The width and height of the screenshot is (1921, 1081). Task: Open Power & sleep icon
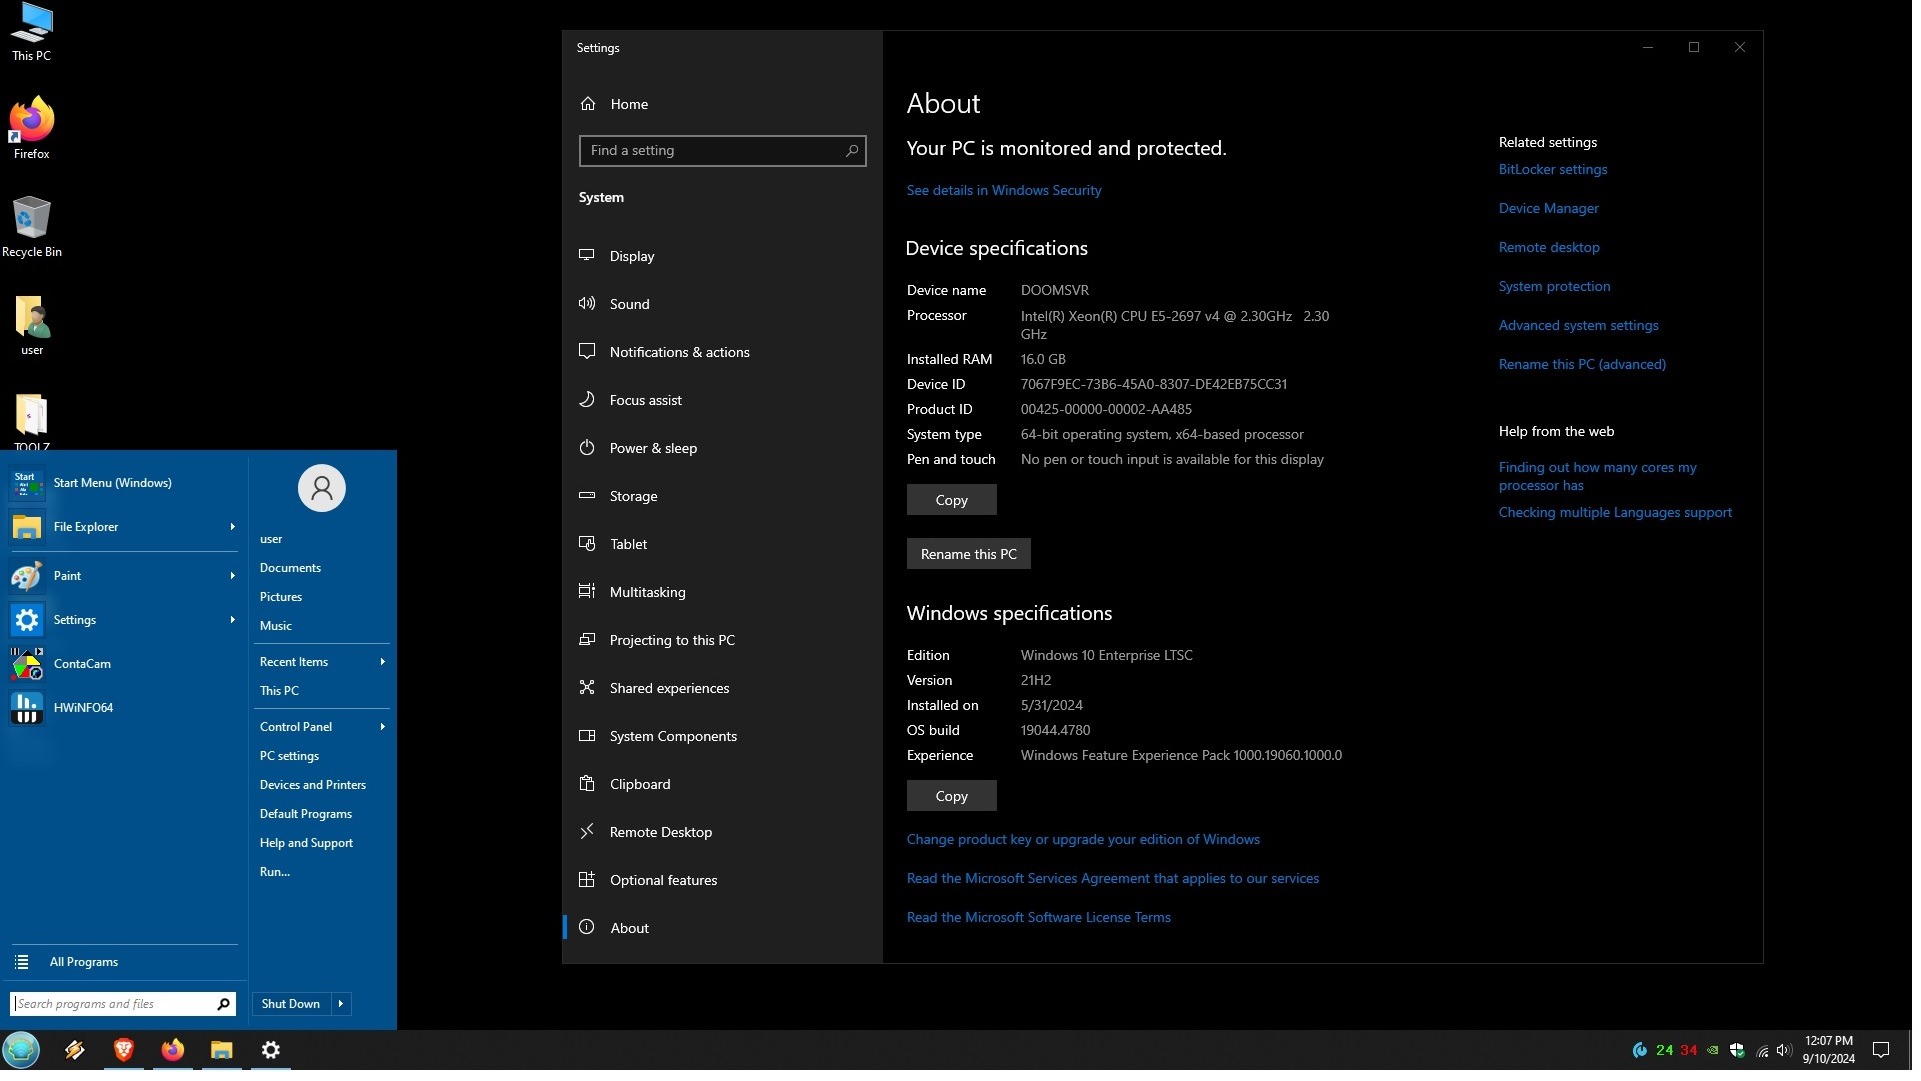point(587,447)
